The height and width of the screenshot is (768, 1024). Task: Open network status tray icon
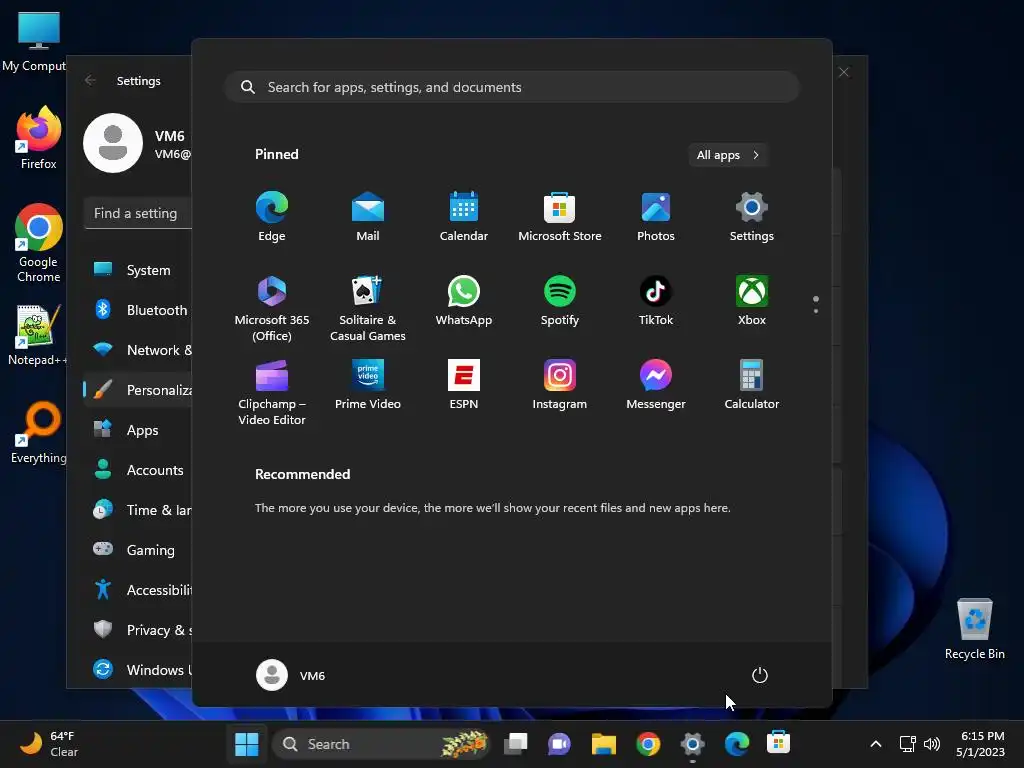click(x=907, y=744)
